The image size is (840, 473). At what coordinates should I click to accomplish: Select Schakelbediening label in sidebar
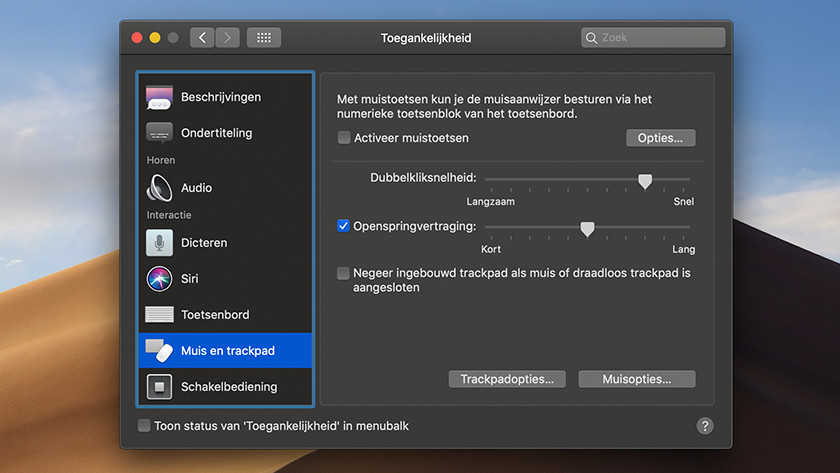click(229, 387)
